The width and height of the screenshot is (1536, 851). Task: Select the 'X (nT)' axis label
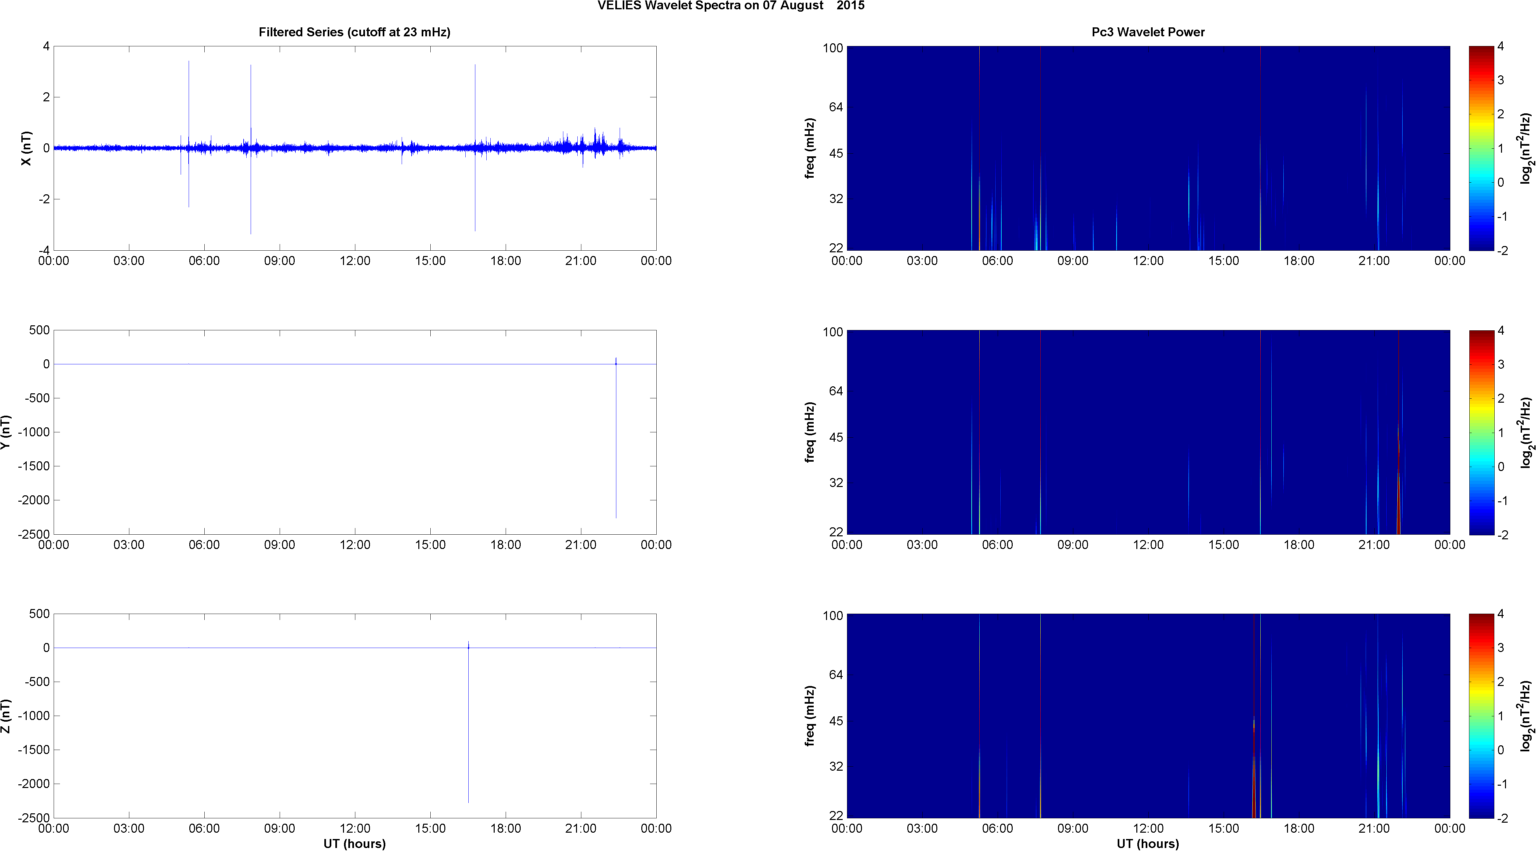pyautogui.click(x=25, y=148)
